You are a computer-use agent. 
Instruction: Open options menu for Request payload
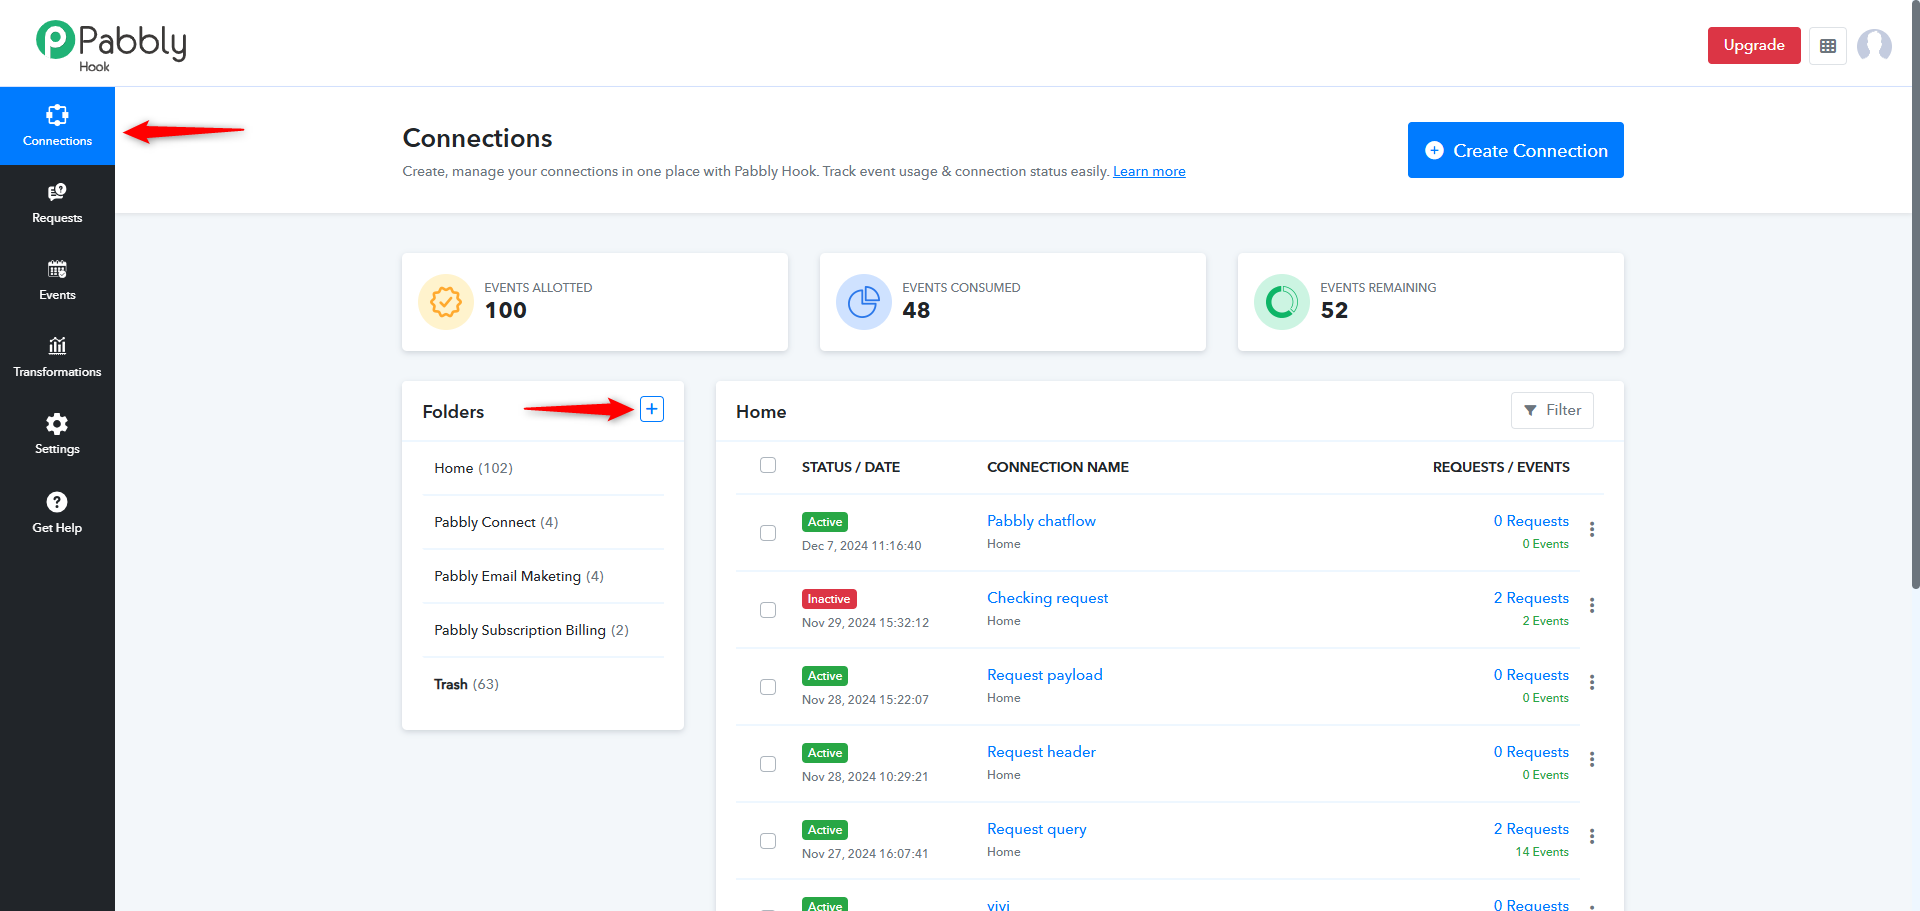(x=1592, y=683)
